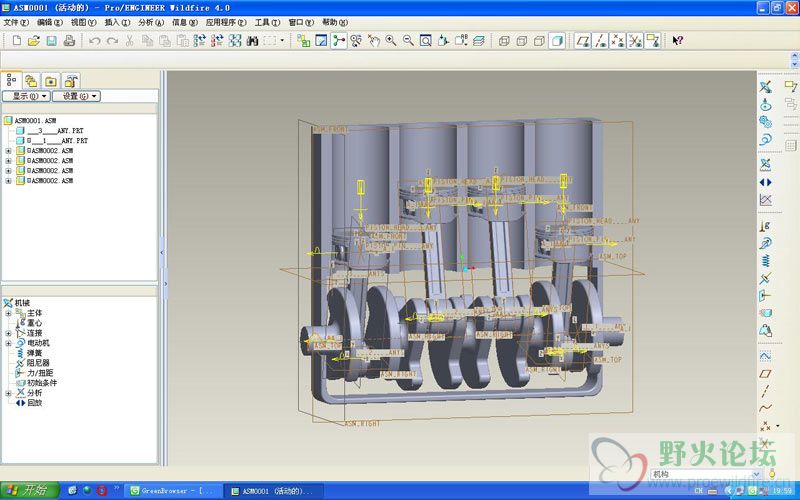Open the 分析 menu
Screen dimensions: 800x500
pyautogui.click(x=151, y=22)
